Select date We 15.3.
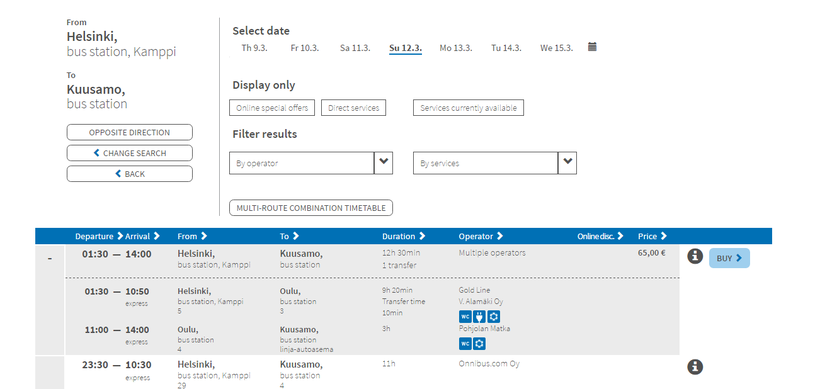Image resolution: width=820 pixels, height=389 pixels. [556, 48]
